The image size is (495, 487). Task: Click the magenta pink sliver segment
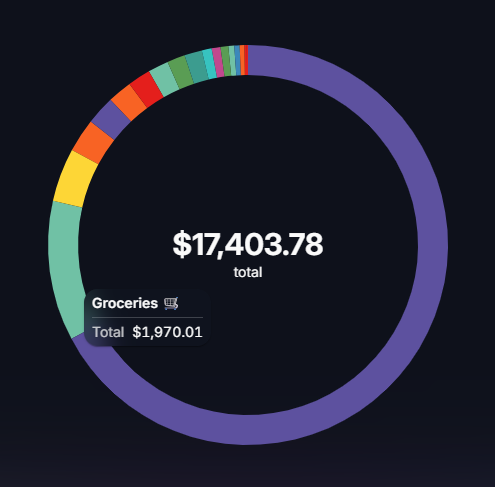[x=219, y=62]
